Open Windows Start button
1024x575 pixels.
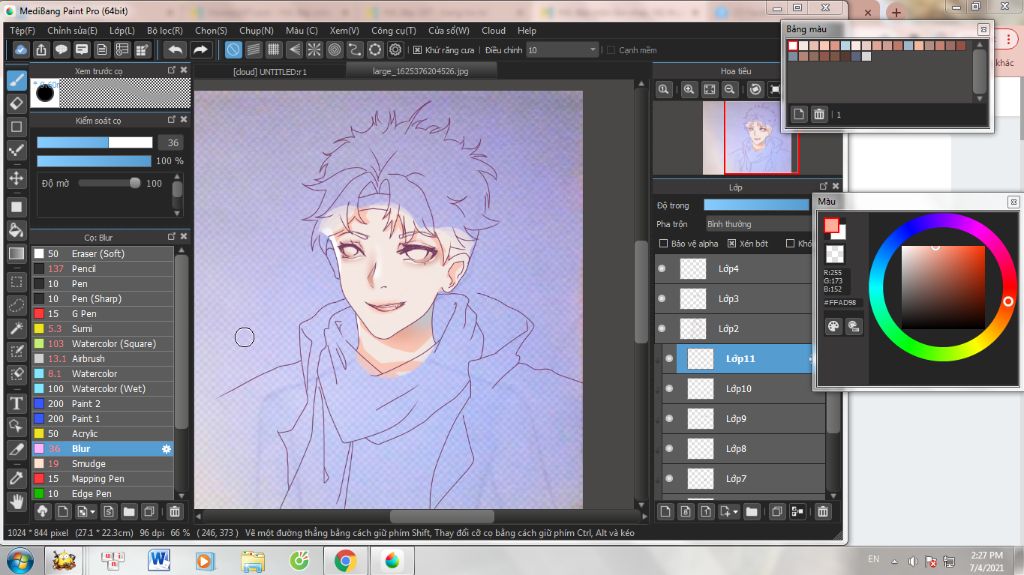pos(20,561)
